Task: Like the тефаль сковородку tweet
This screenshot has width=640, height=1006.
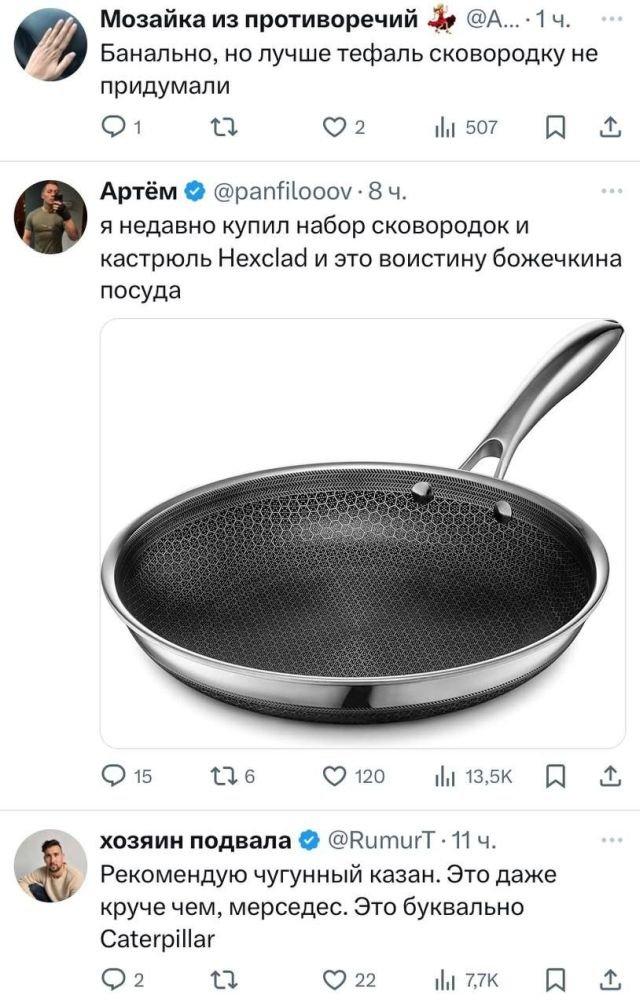Action: (334, 128)
